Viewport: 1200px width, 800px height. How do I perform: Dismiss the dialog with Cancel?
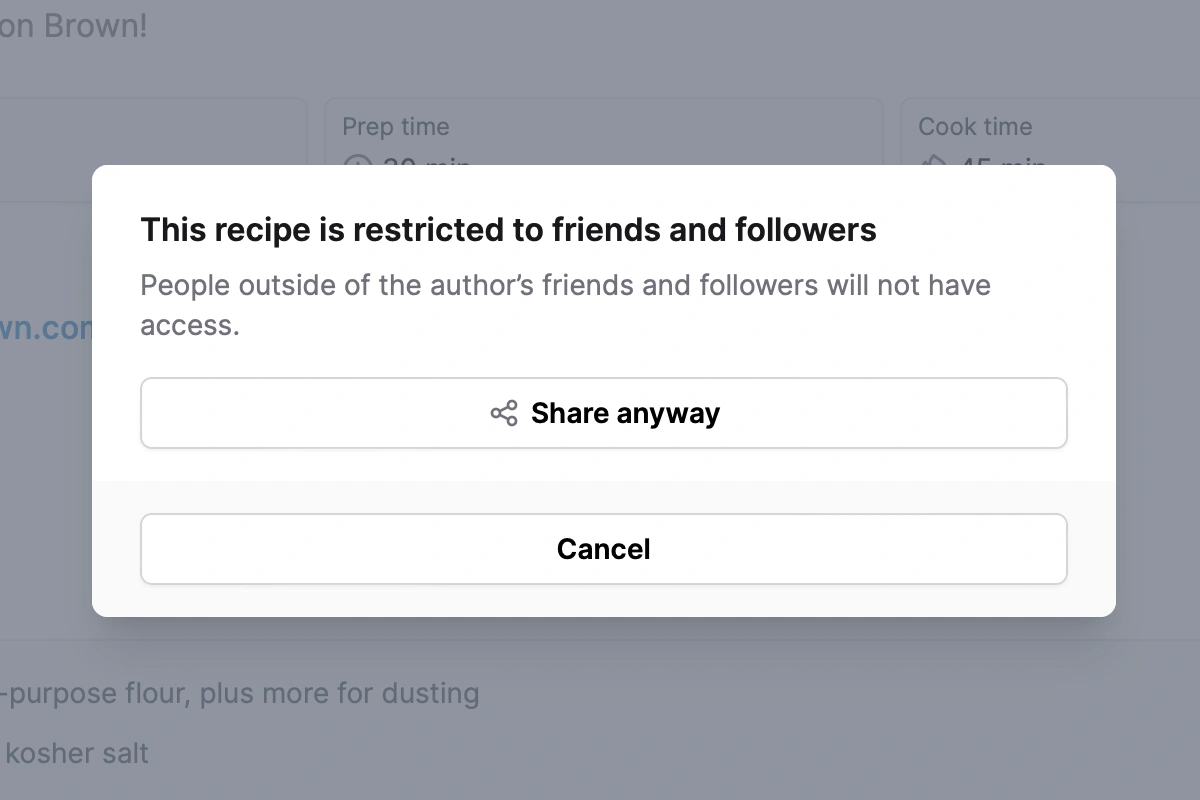[x=603, y=549]
